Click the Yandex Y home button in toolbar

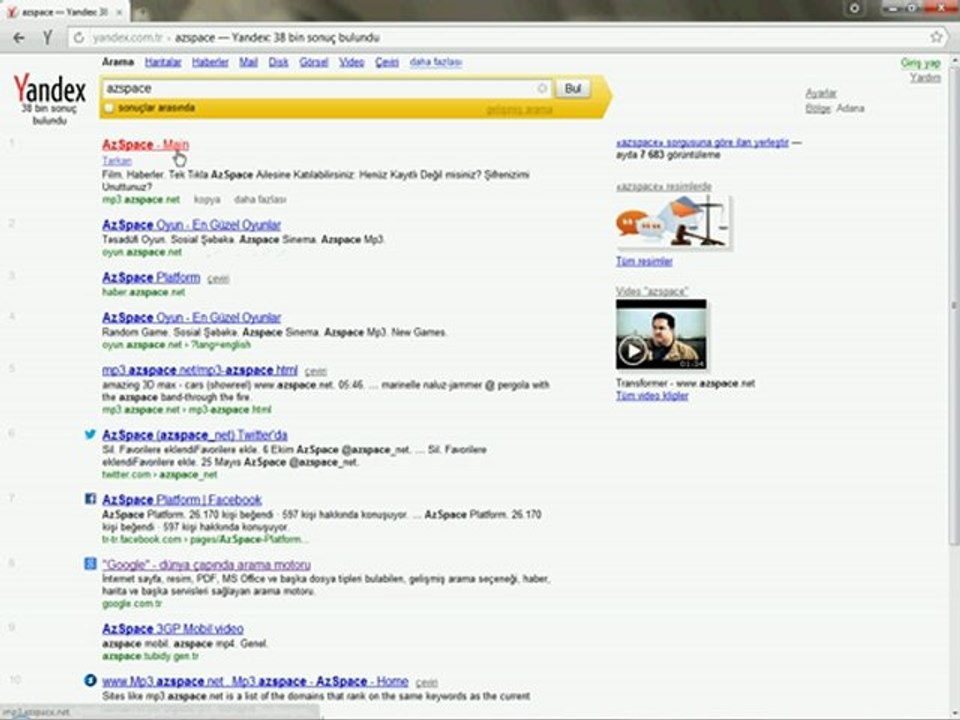coord(48,37)
